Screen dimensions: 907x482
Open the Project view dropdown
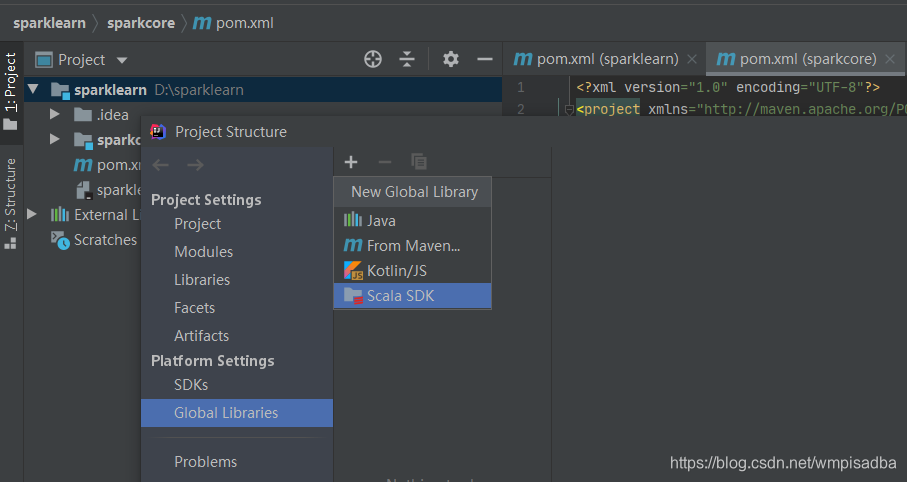(x=121, y=60)
